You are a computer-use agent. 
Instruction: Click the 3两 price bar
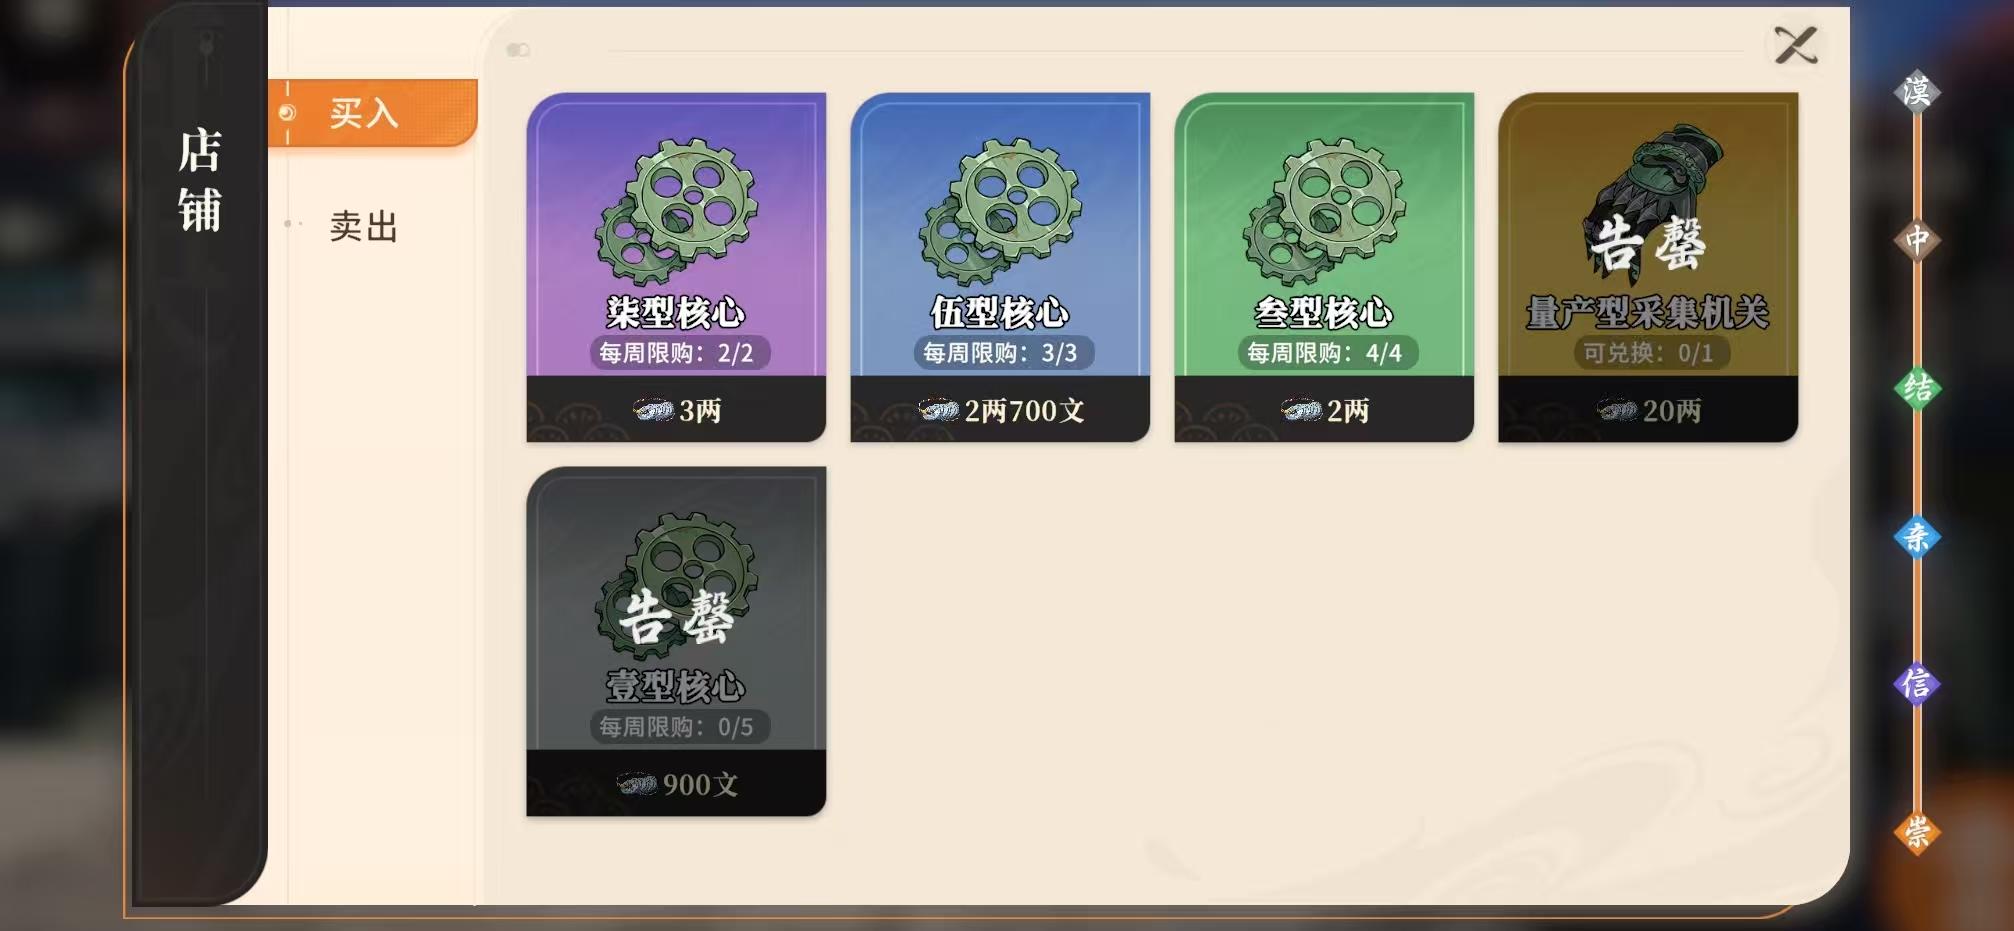(x=676, y=409)
